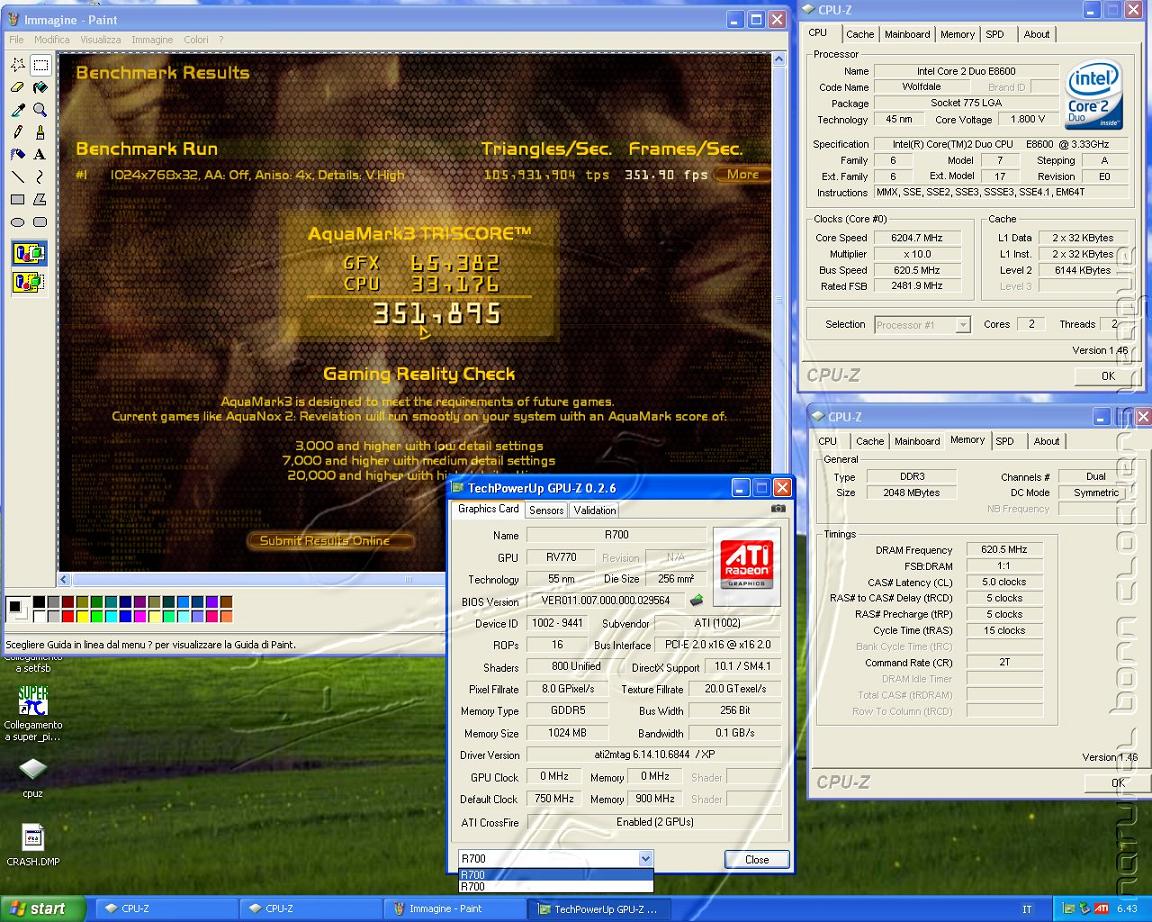Select the Super PI desktop shortcut icon
Screen dimensions: 1152x922
(32, 701)
